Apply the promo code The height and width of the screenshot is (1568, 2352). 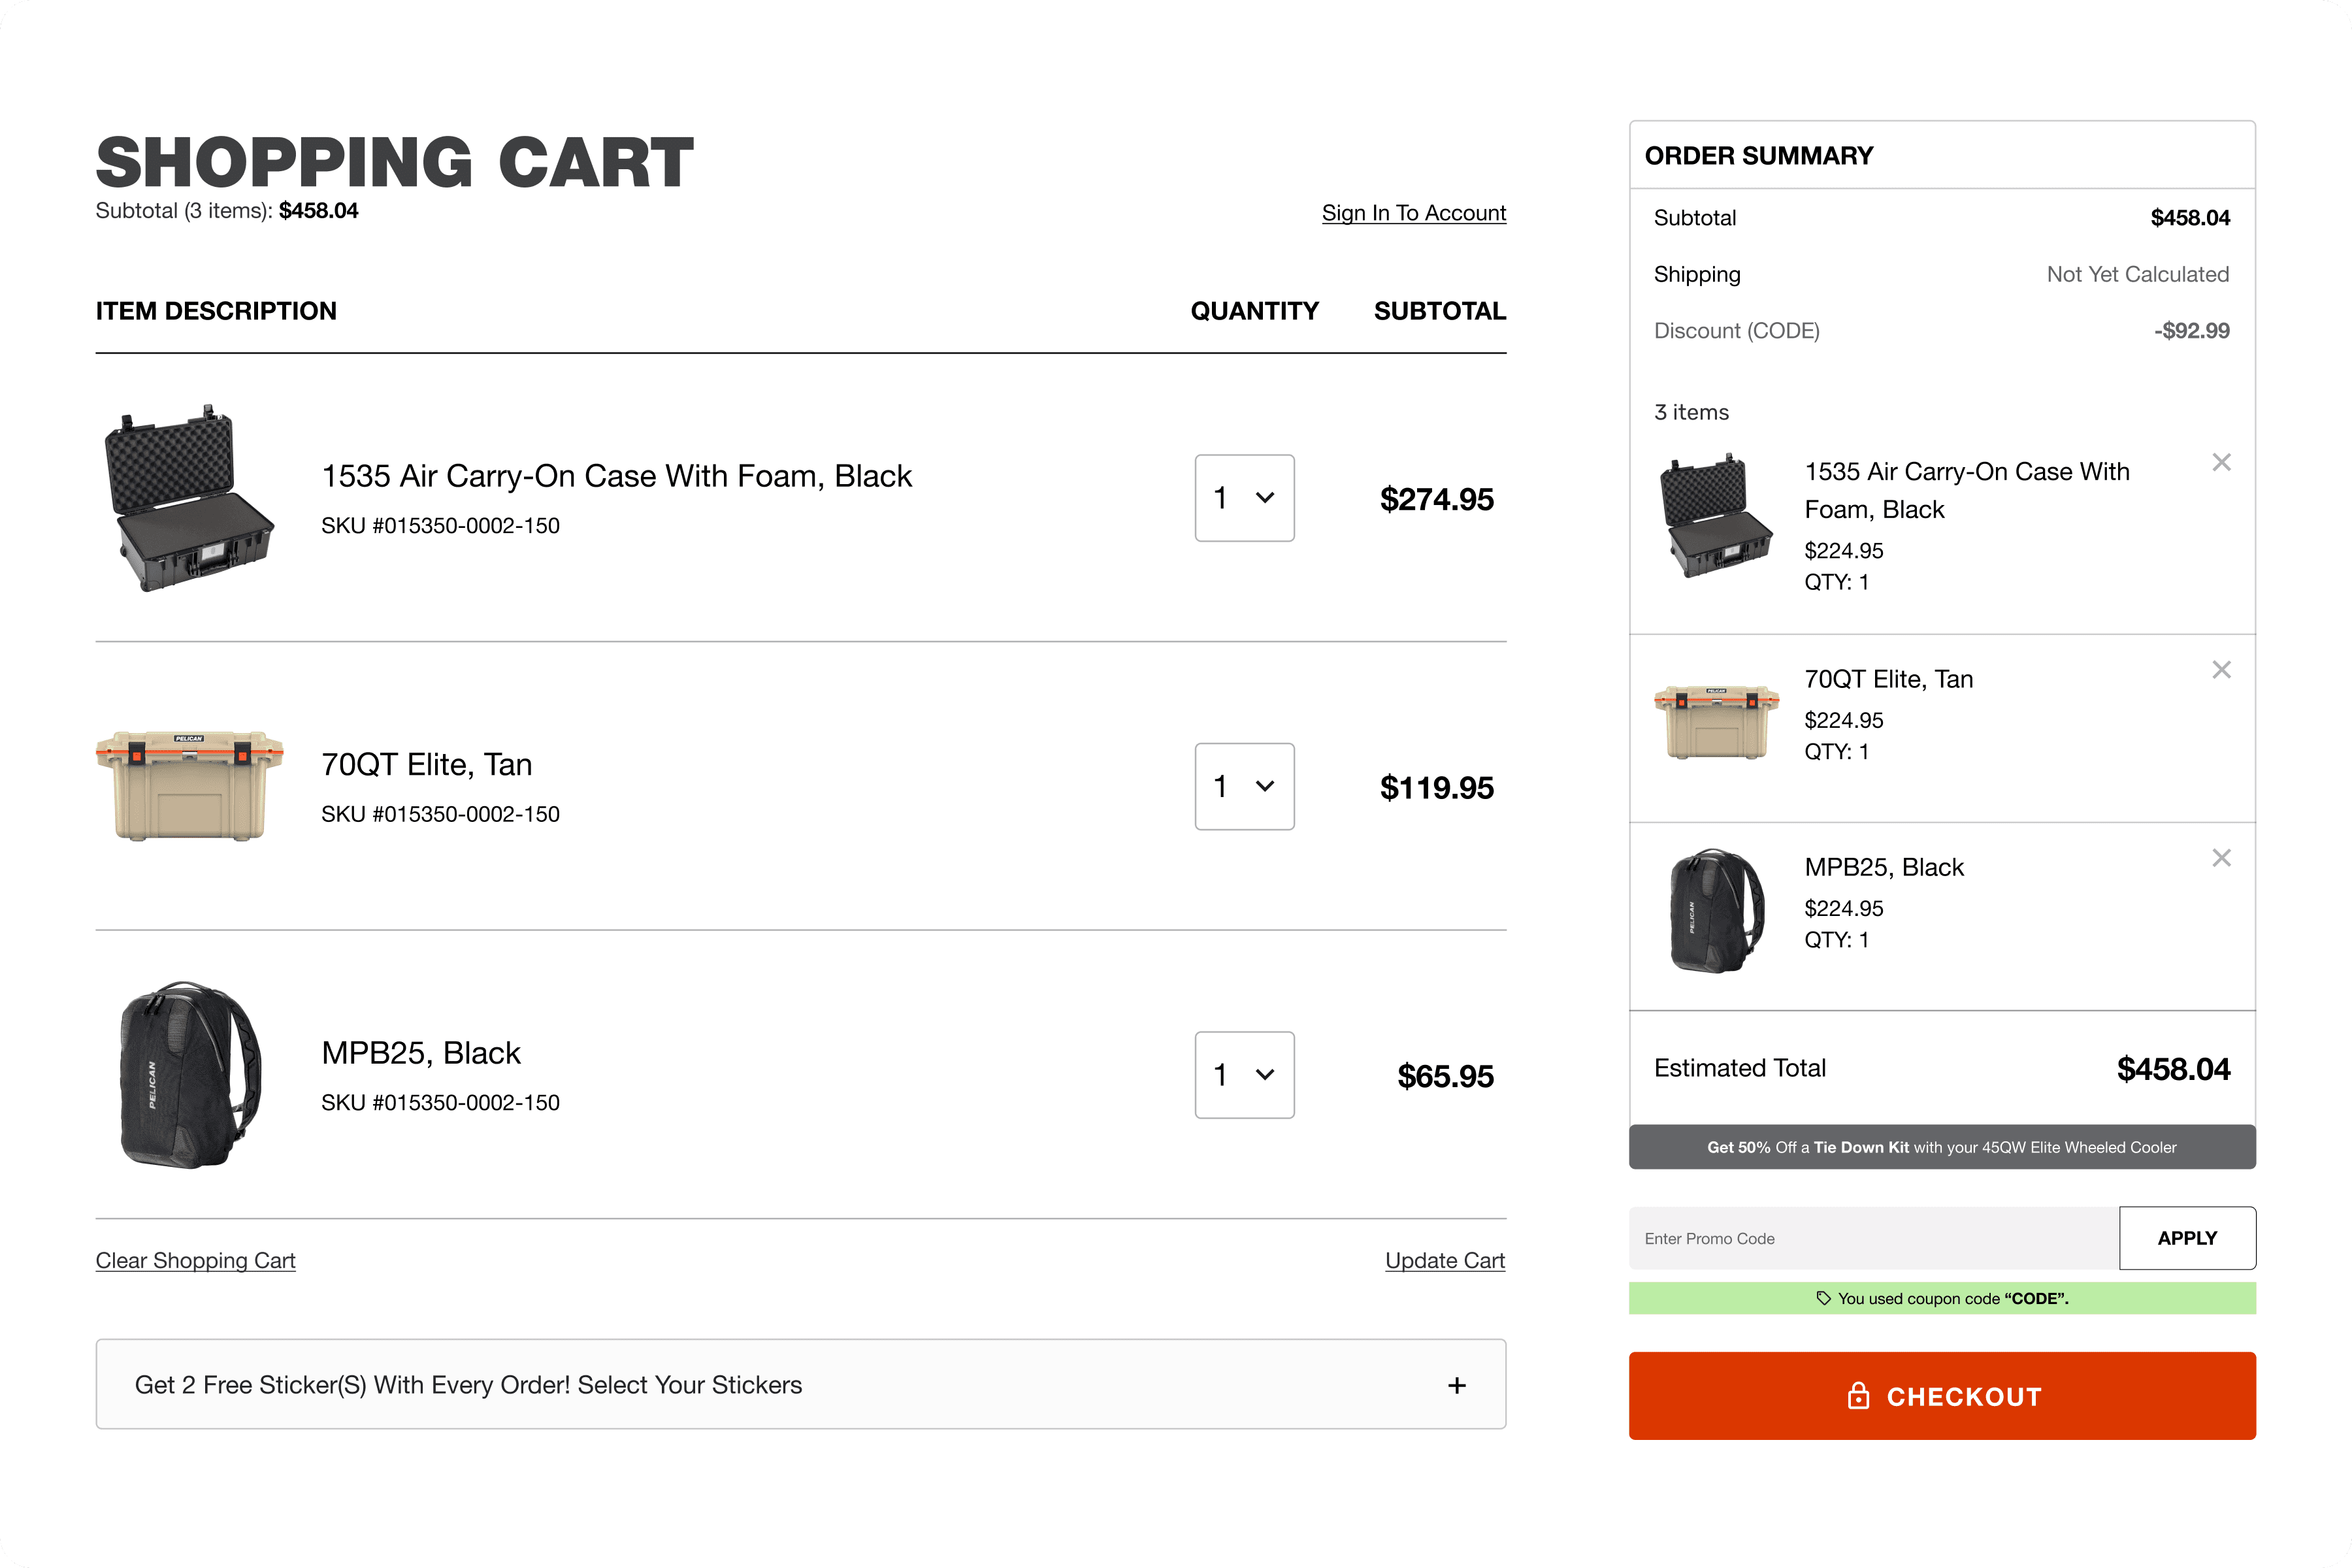(x=2186, y=1238)
